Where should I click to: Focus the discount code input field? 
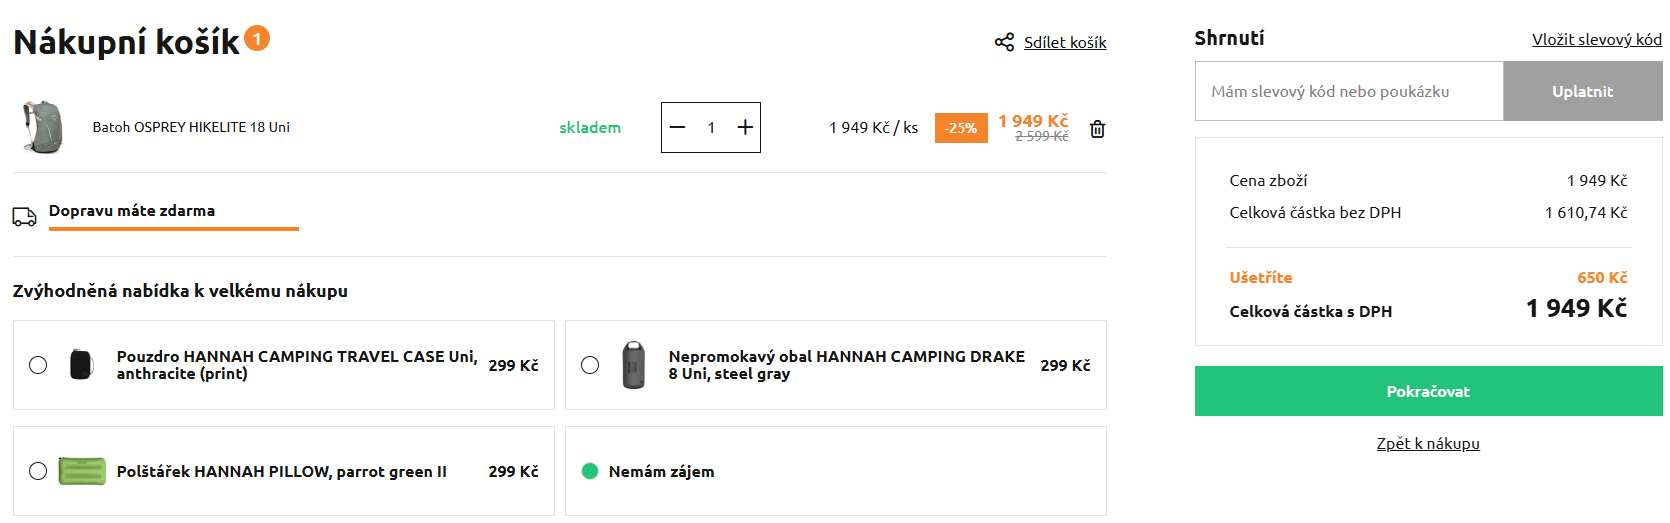(1348, 91)
